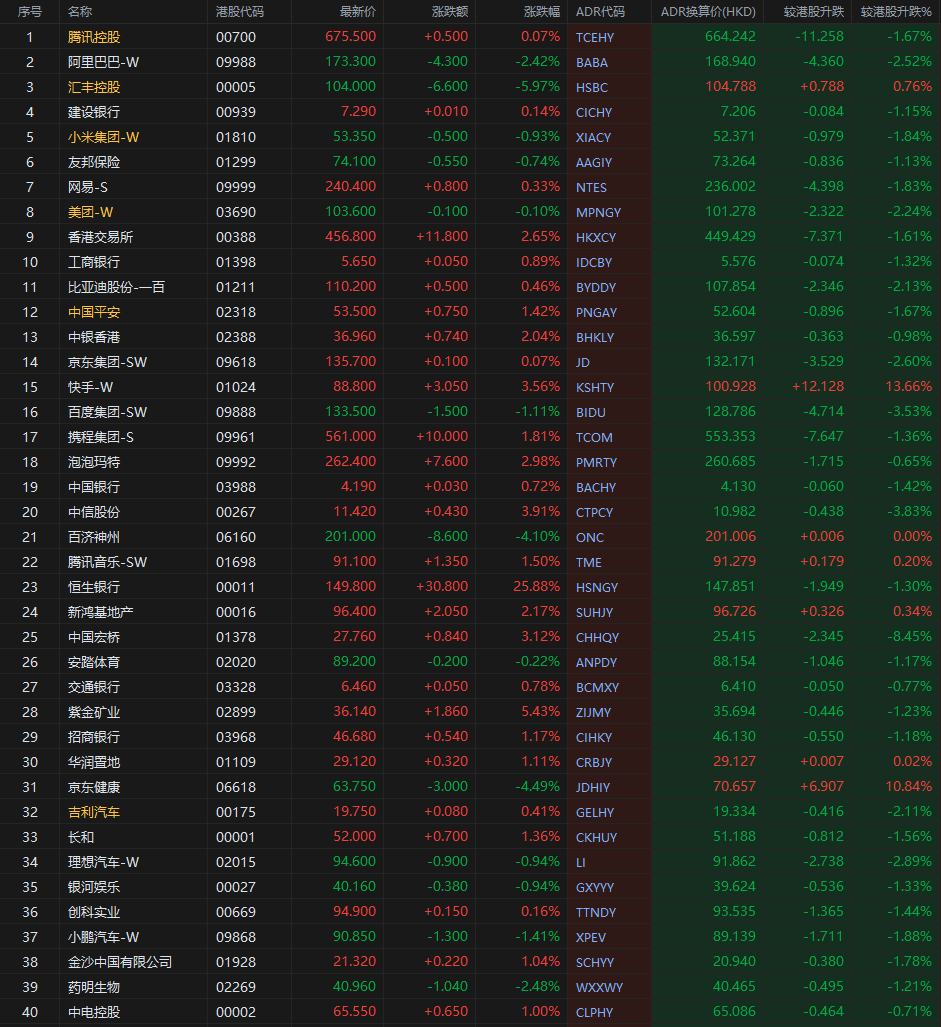
Task: Click the ADR代码 column header
Action: coord(600,12)
